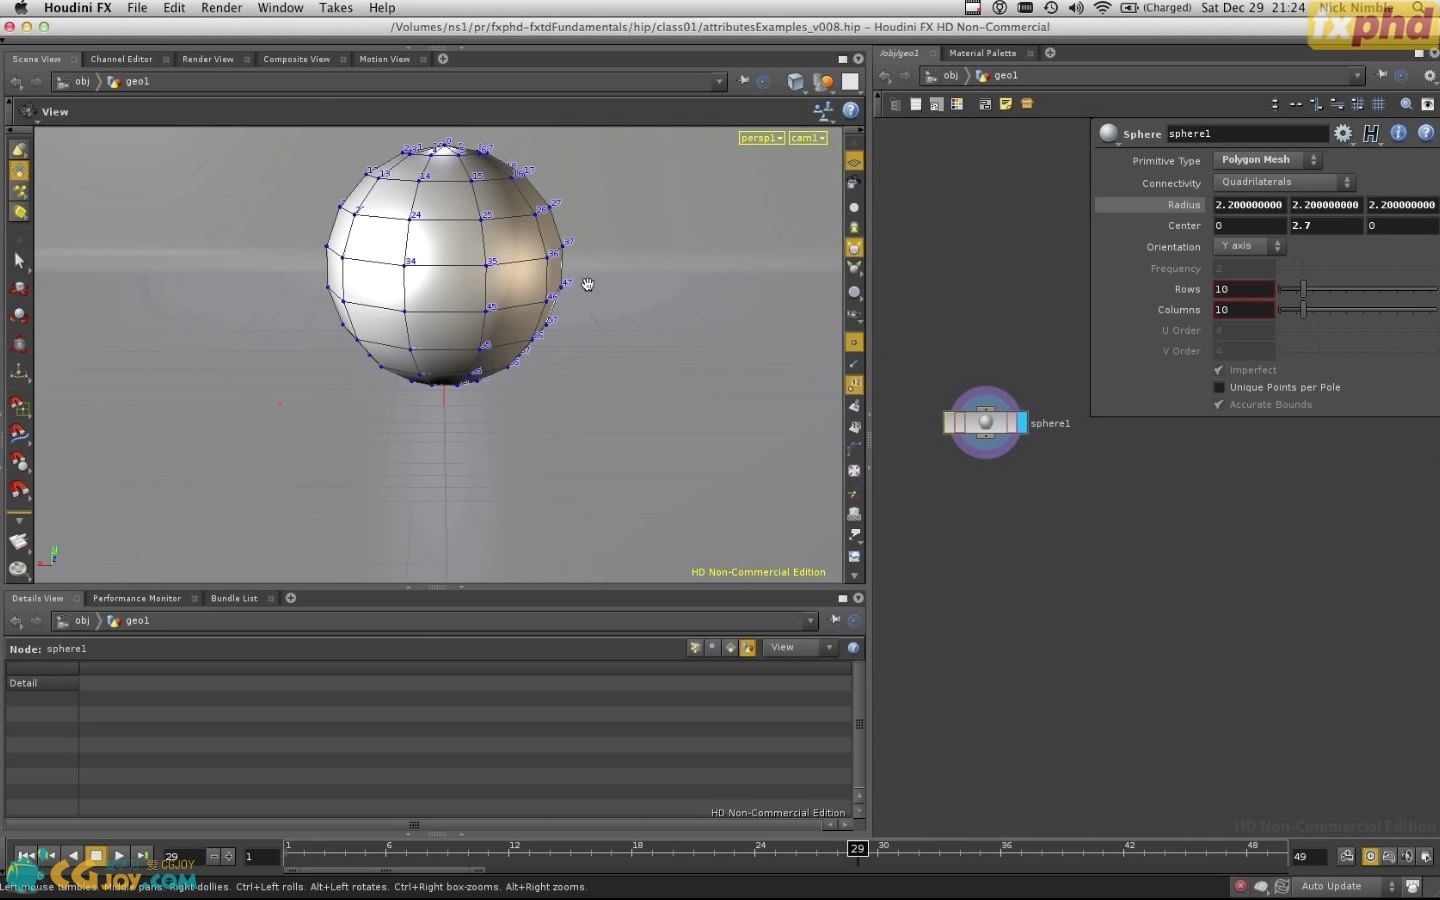The height and width of the screenshot is (900, 1440).
Task: Switch to the Performance Monitor tab
Action: coord(137,598)
